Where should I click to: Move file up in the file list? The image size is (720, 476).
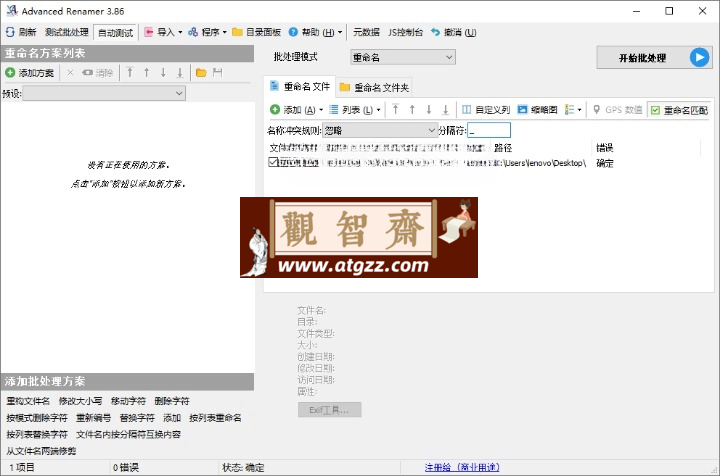[x=412, y=109]
